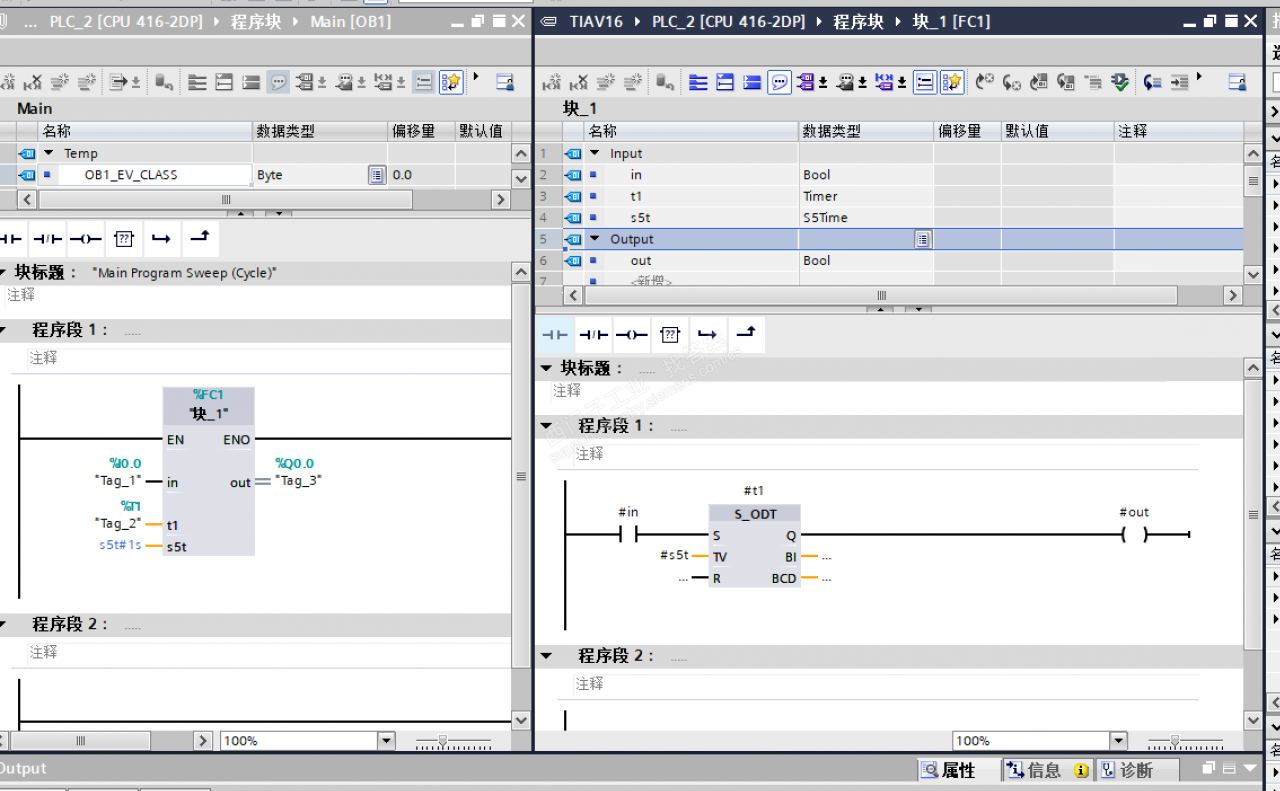Collapse the Temp section in Main interface

48,153
